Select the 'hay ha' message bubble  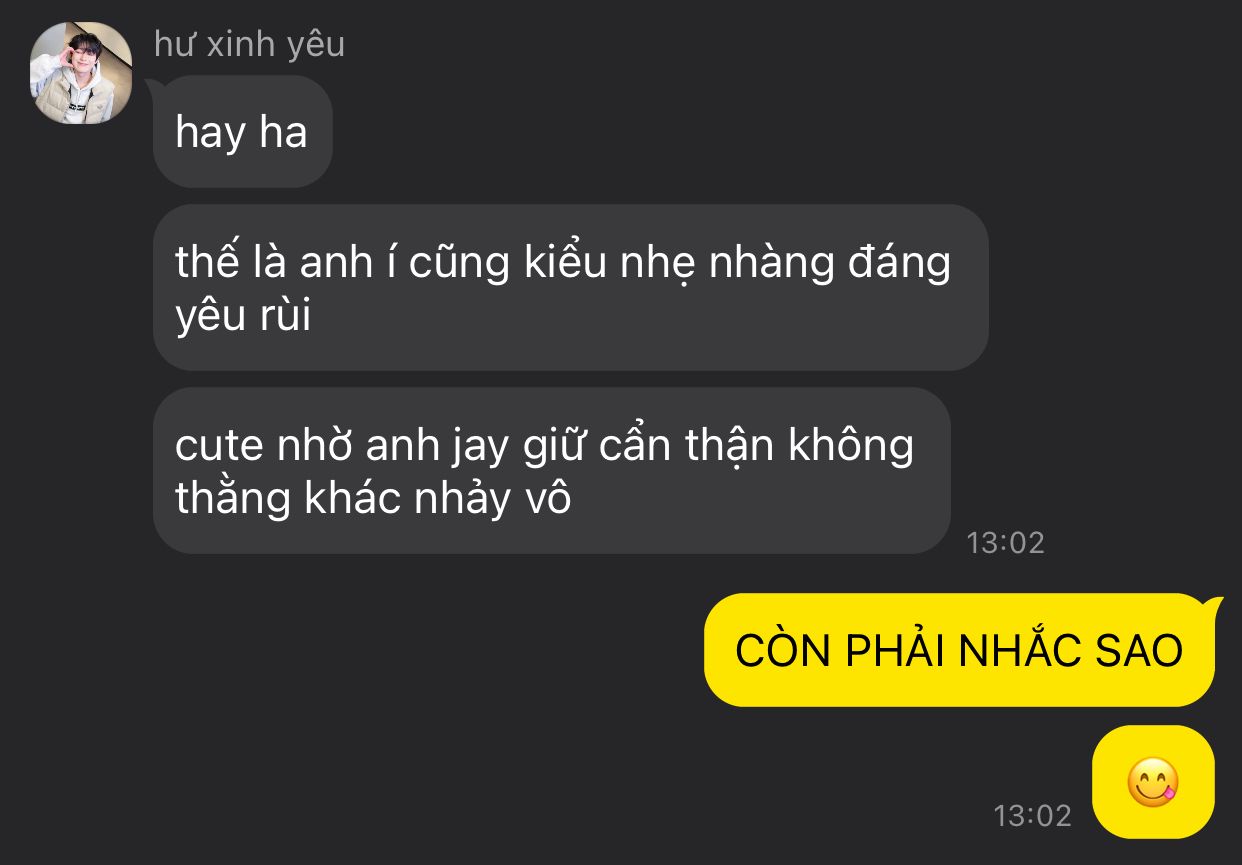tap(242, 132)
